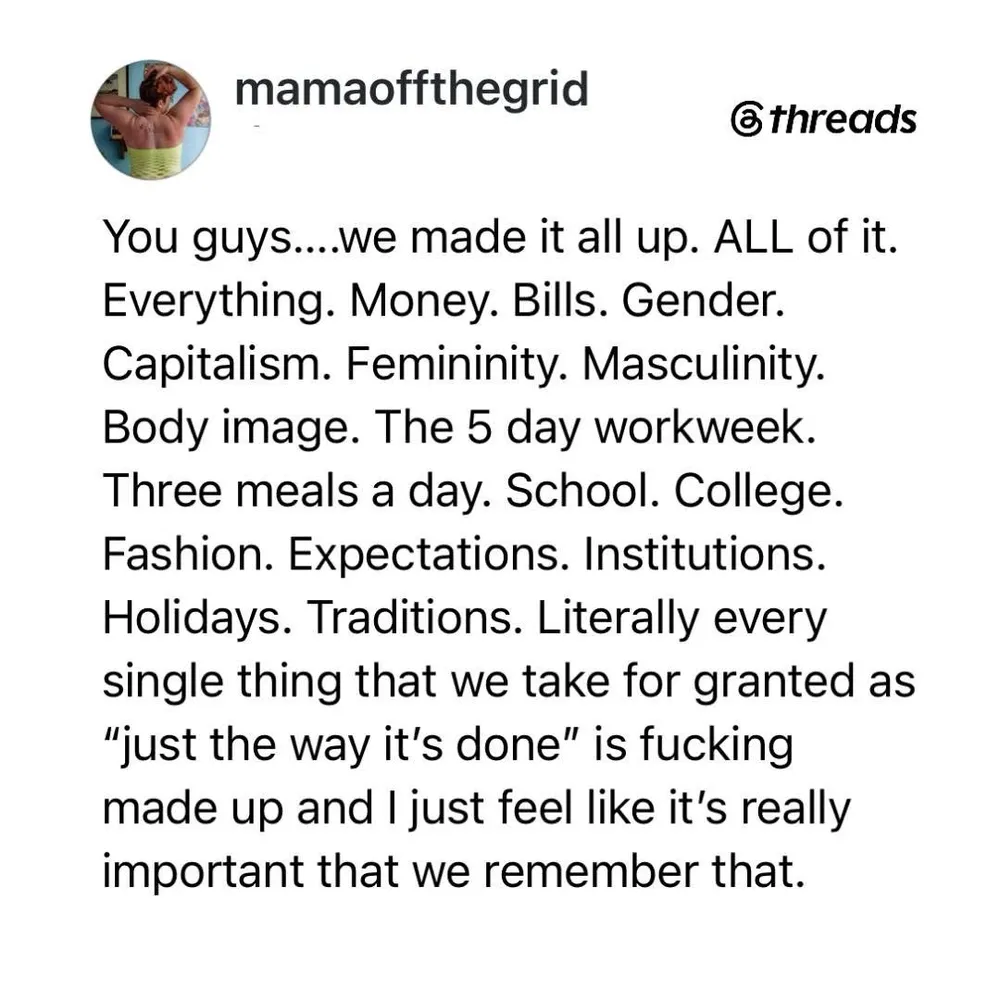This screenshot has height=1000, width=1000.
Task: Open mamaoffthegrid's profile picture
Action: pos(151,120)
